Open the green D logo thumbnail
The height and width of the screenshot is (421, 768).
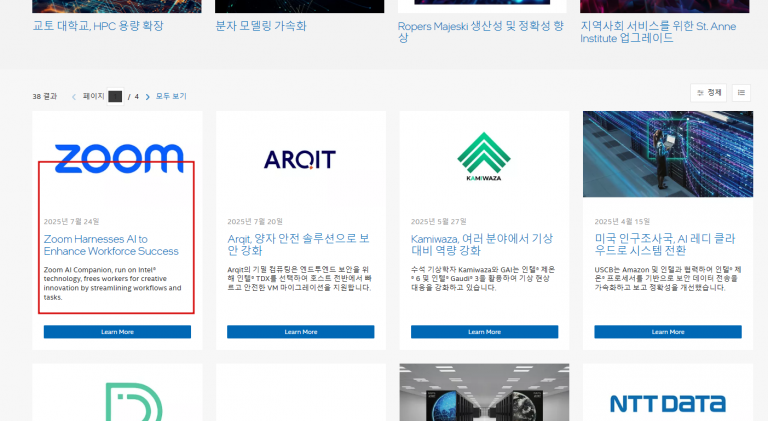point(134,401)
